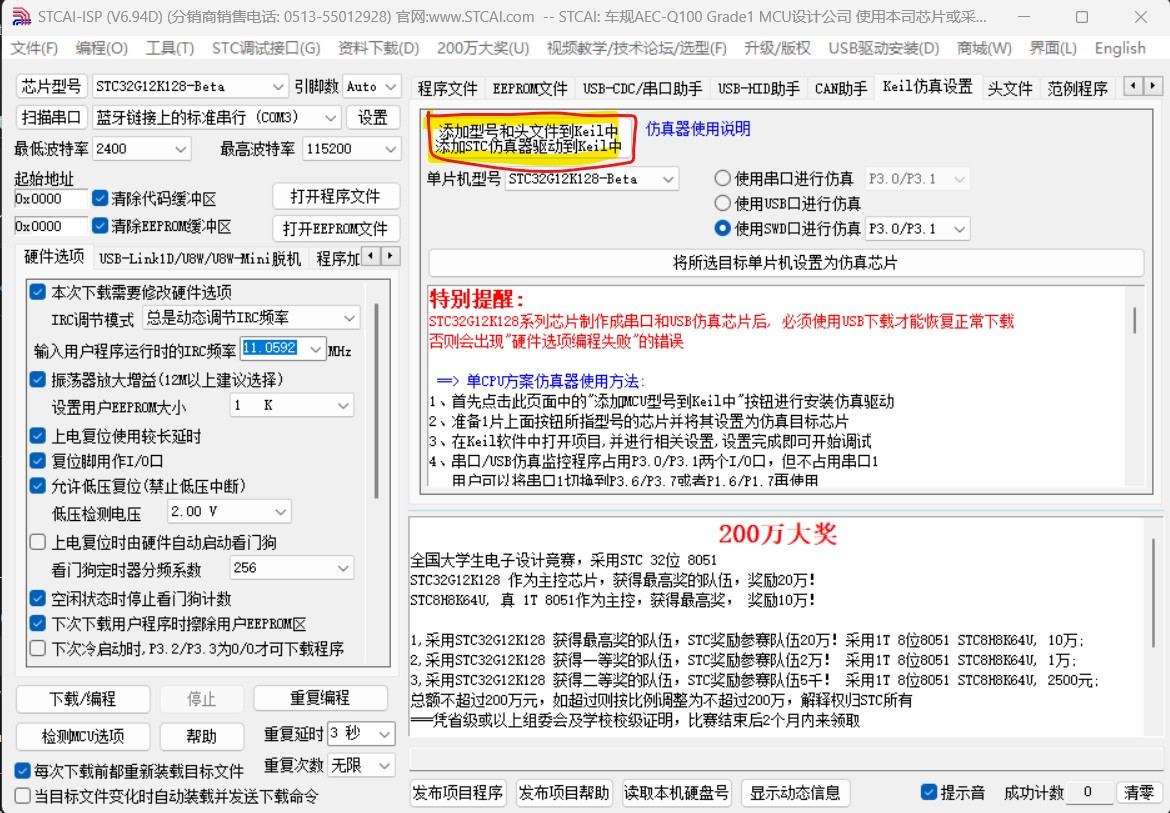Toggle 振荡器放大增益 checkbox
Image resolution: width=1170 pixels, height=813 pixels.
tap(37, 380)
